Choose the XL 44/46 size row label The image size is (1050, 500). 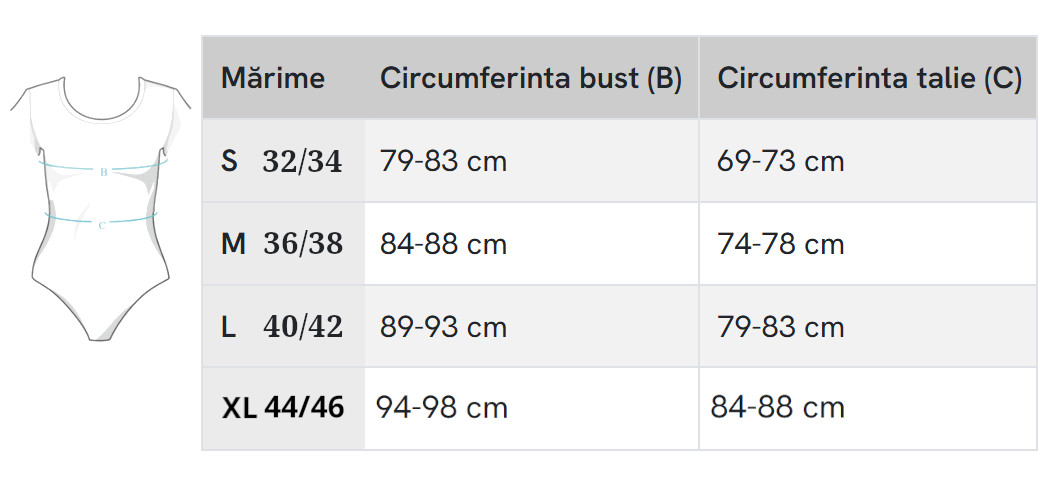pyautogui.click(x=283, y=408)
